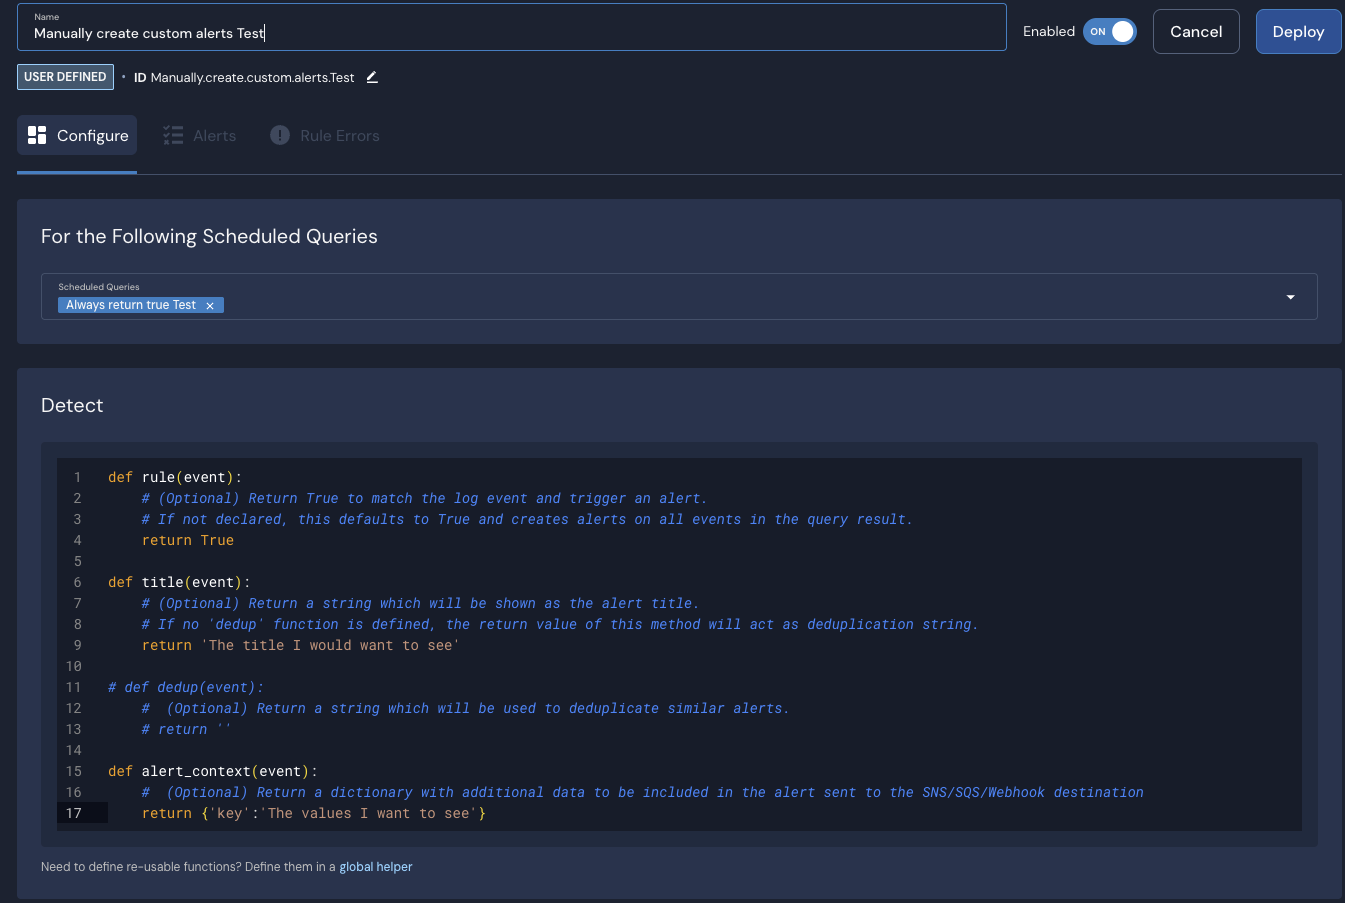Click the '# def dedup(event):' comment line
The height and width of the screenshot is (903, 1345).
click(186, 687)
